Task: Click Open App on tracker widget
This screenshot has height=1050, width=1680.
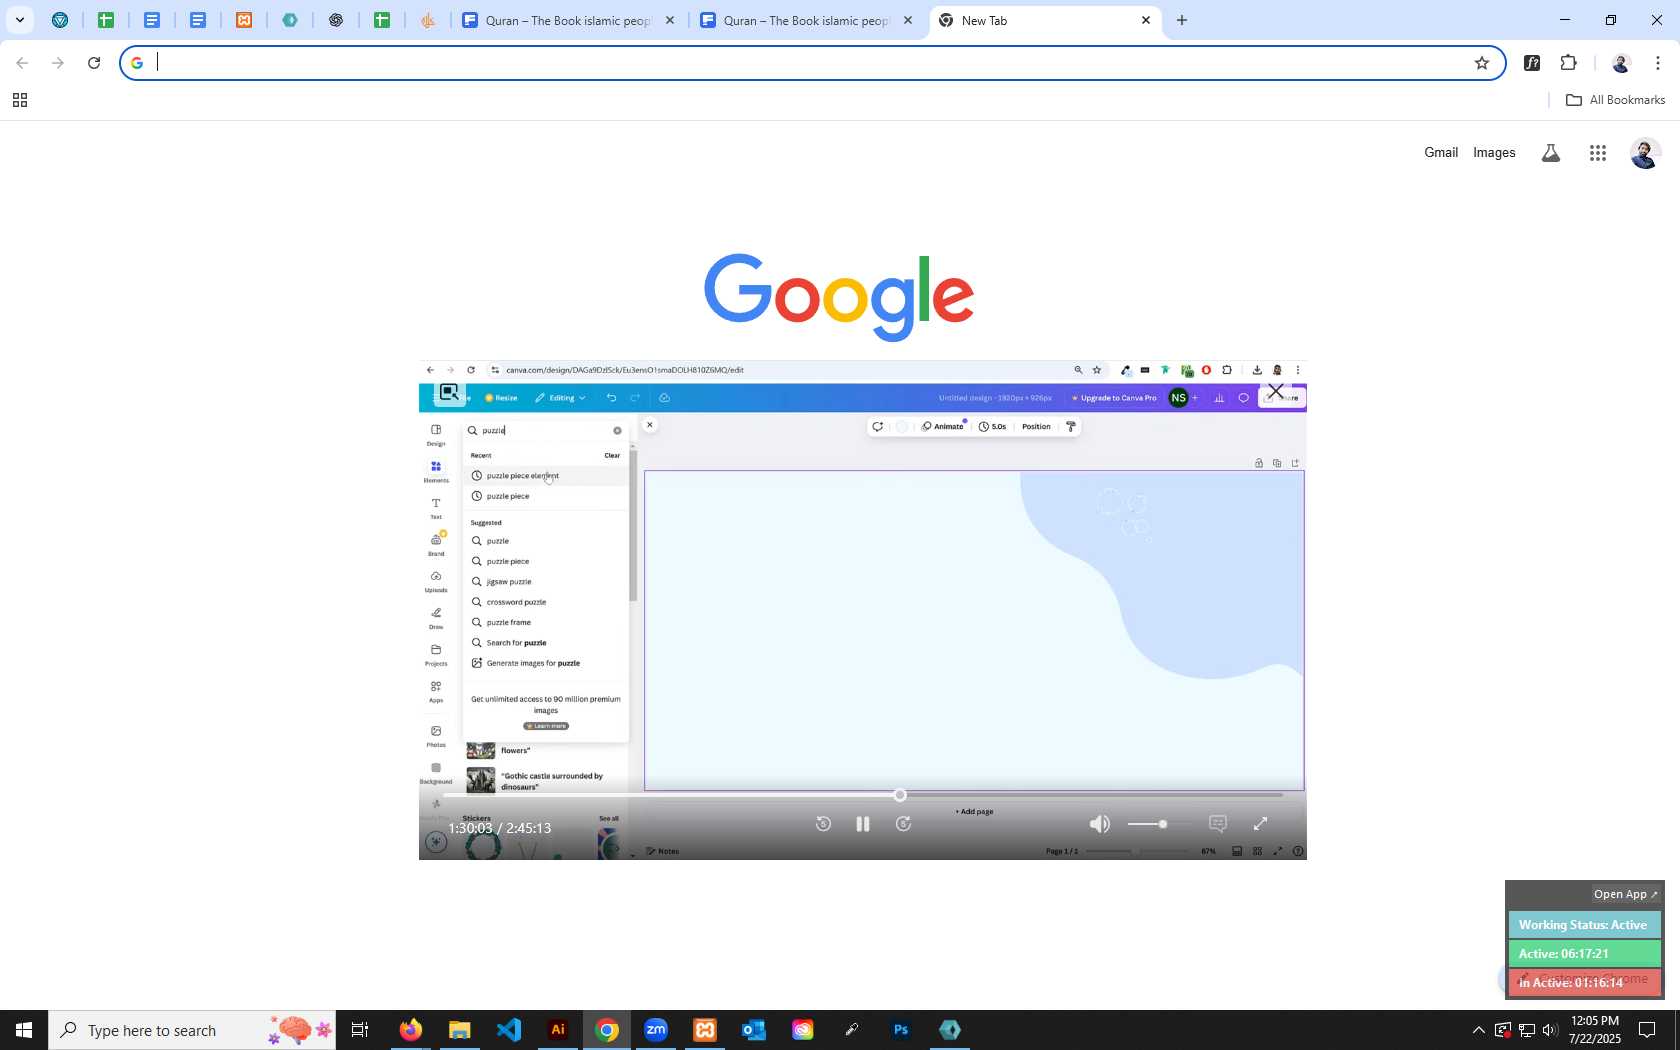Action: pyautogui.click(x=1625, y=894)
